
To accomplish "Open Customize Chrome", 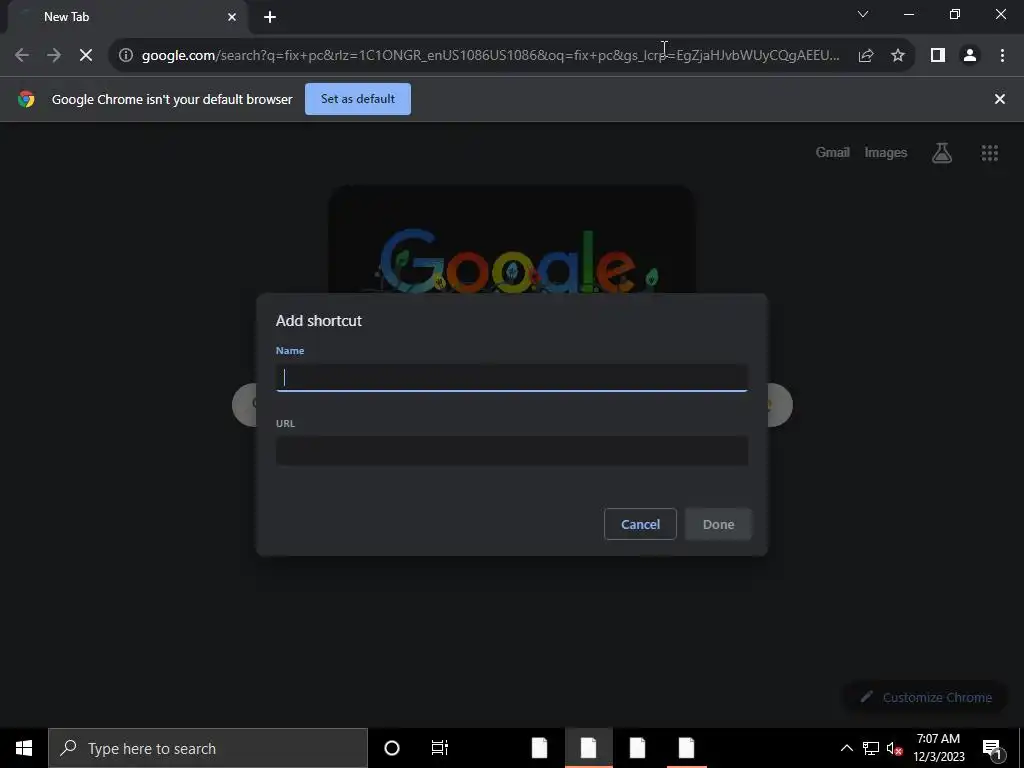I will coord(928,697).
